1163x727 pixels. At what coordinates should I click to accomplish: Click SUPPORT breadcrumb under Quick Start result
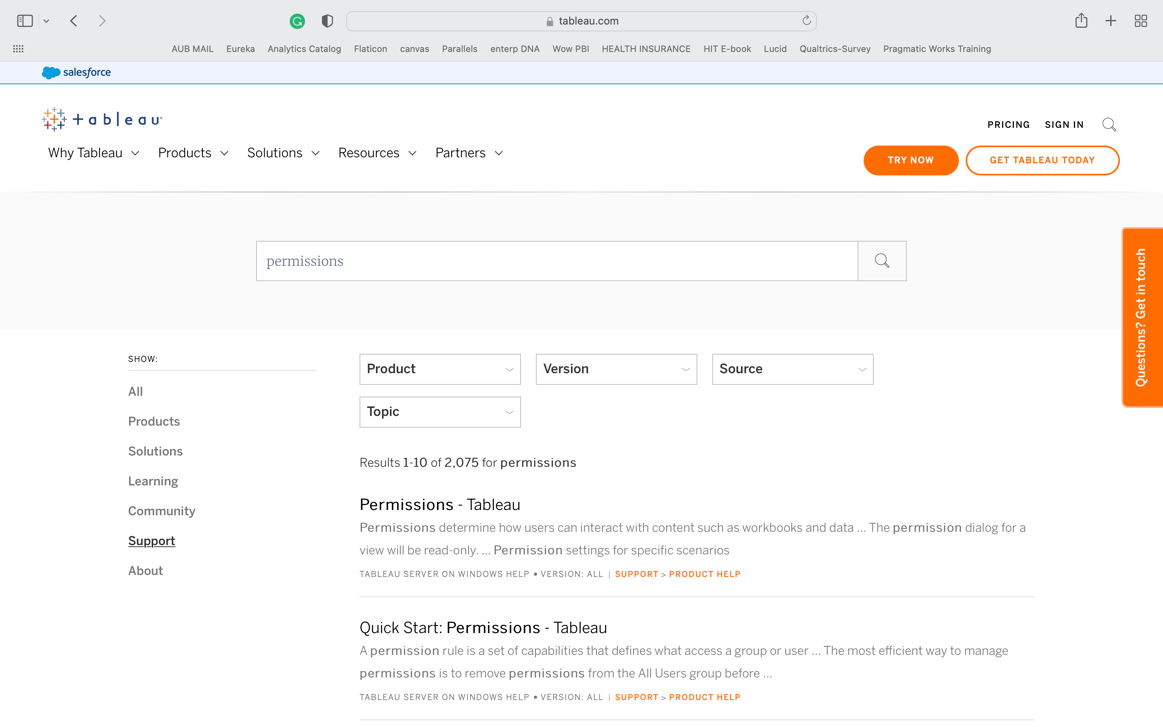click(x=636, y=697)
